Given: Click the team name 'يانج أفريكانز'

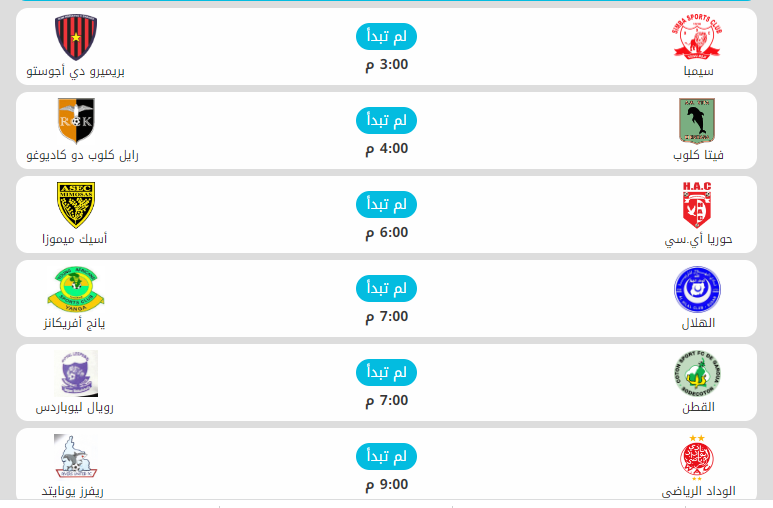Looking at the screenshot, I should (74, 324).
